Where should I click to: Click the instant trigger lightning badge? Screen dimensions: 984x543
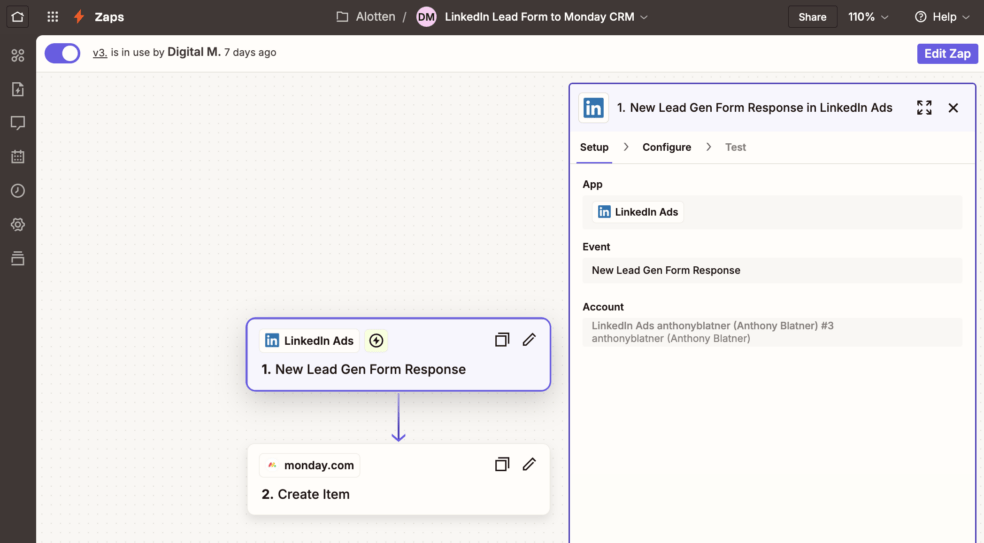point(376,340)
